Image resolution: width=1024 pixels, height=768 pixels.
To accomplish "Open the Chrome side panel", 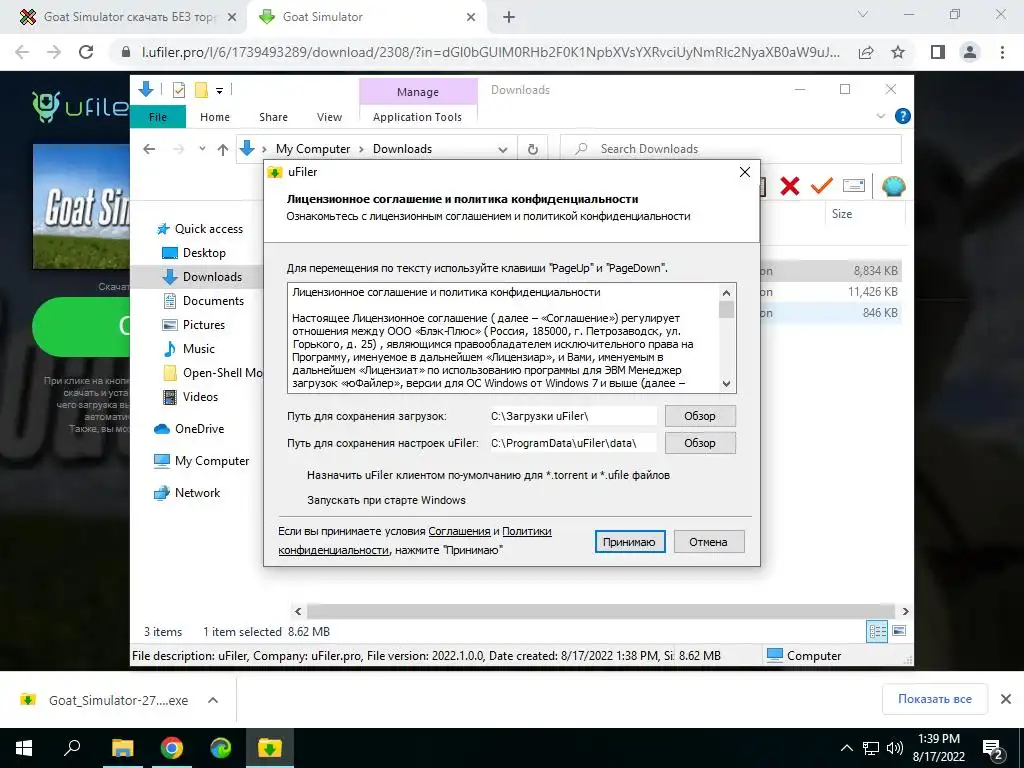I will 938,52.
